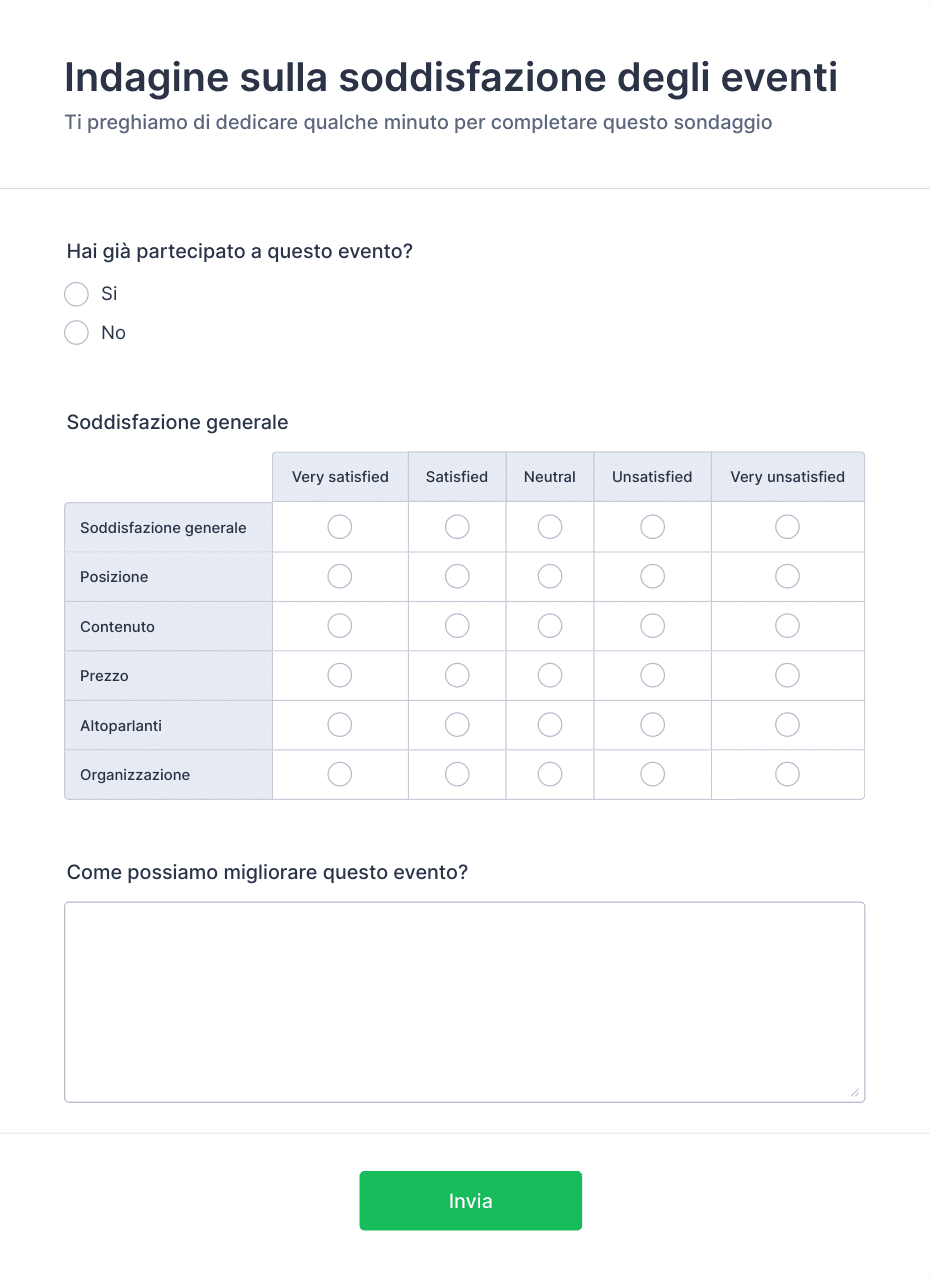Rate Soddisfazione generale as Very unsatisfied

788,526
